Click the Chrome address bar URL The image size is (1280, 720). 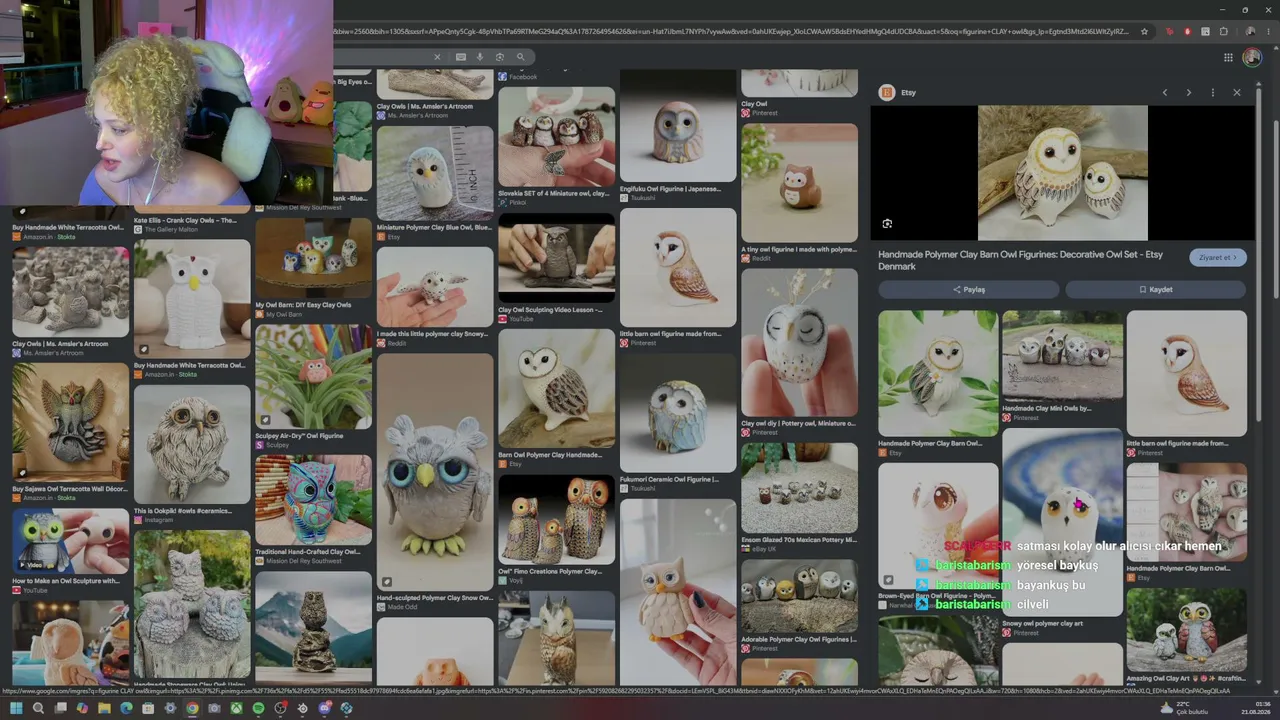pyautogui.click(x=732, y=31)
